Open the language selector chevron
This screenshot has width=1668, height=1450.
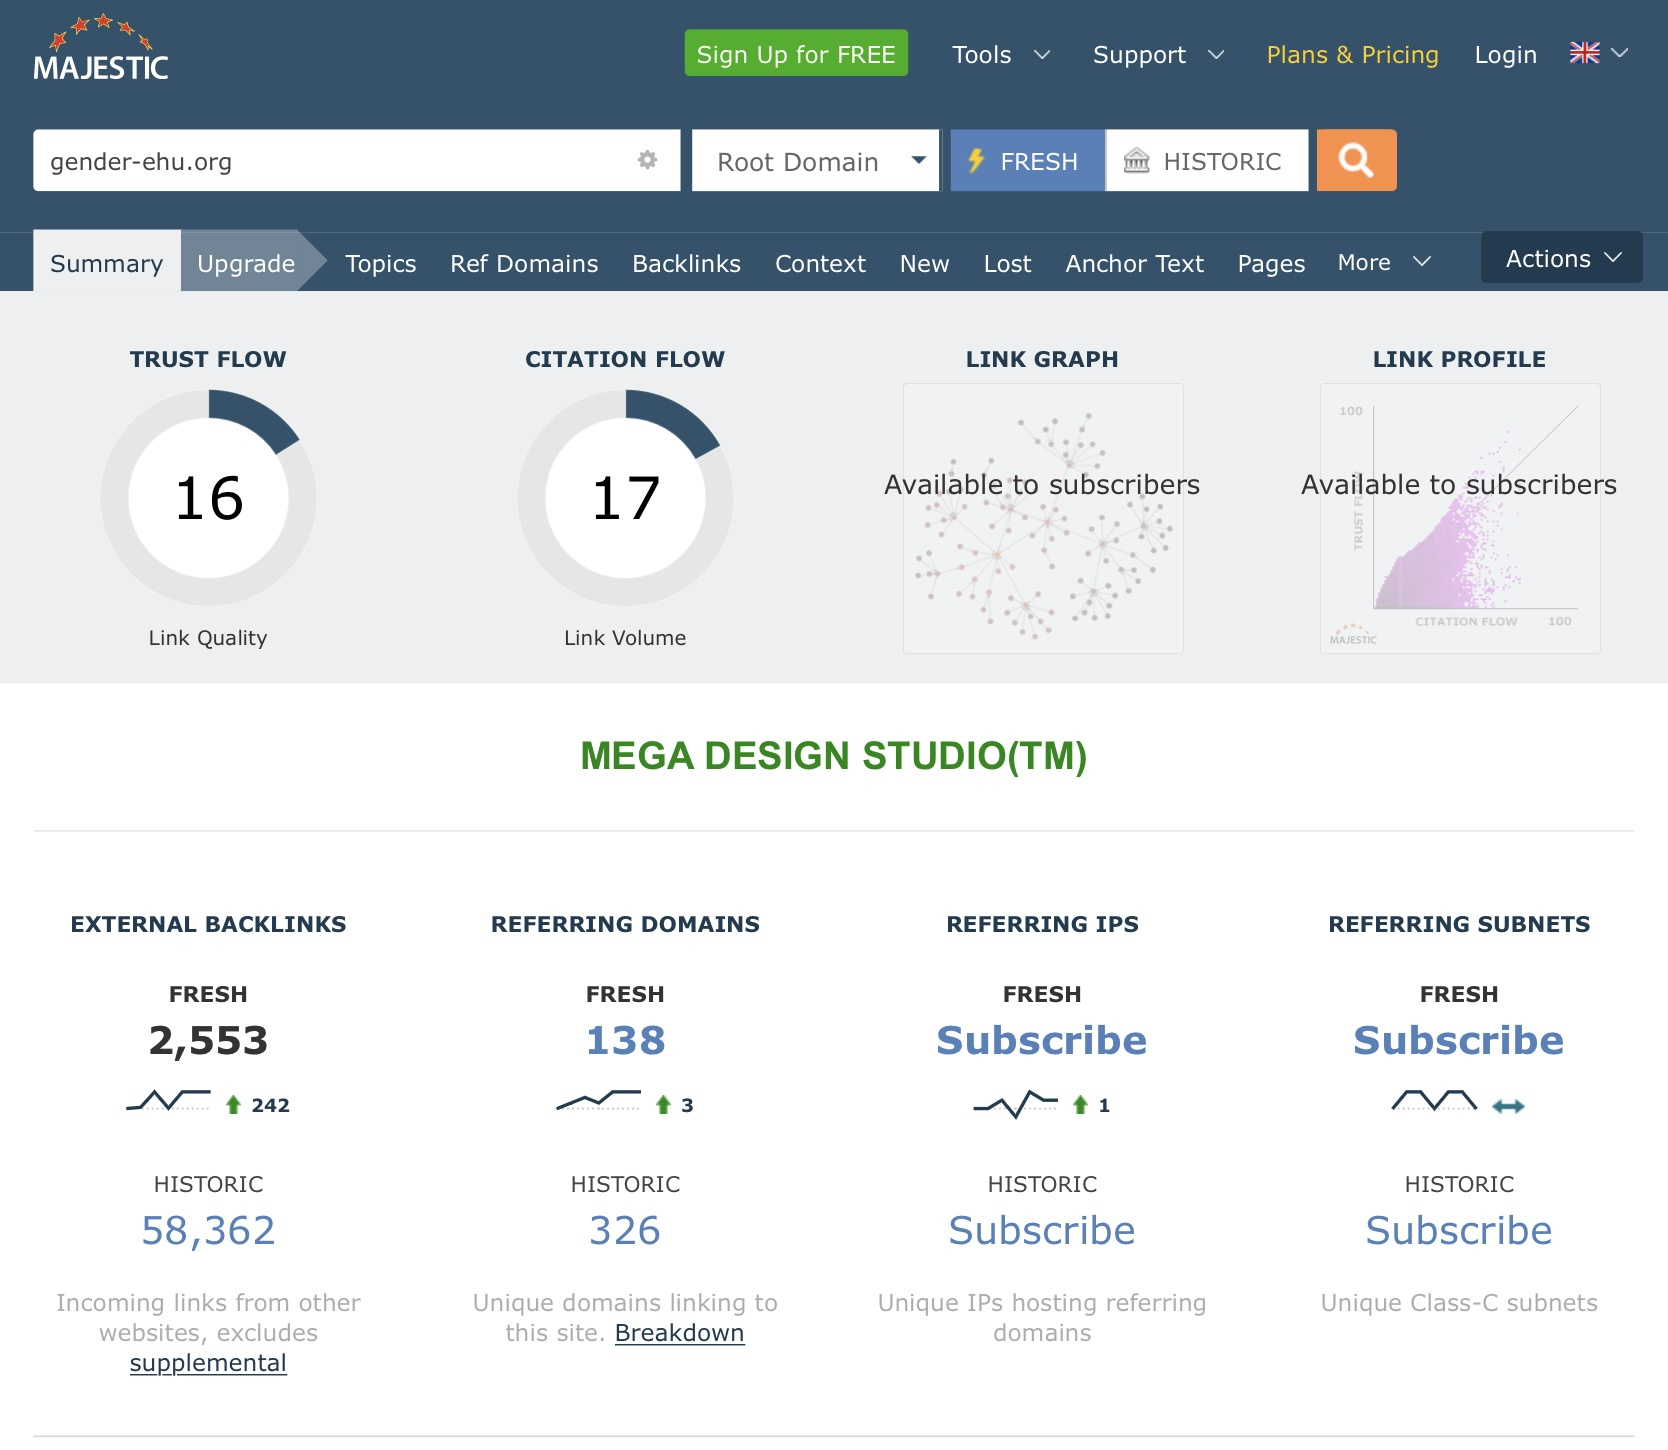pos(1620,53)
